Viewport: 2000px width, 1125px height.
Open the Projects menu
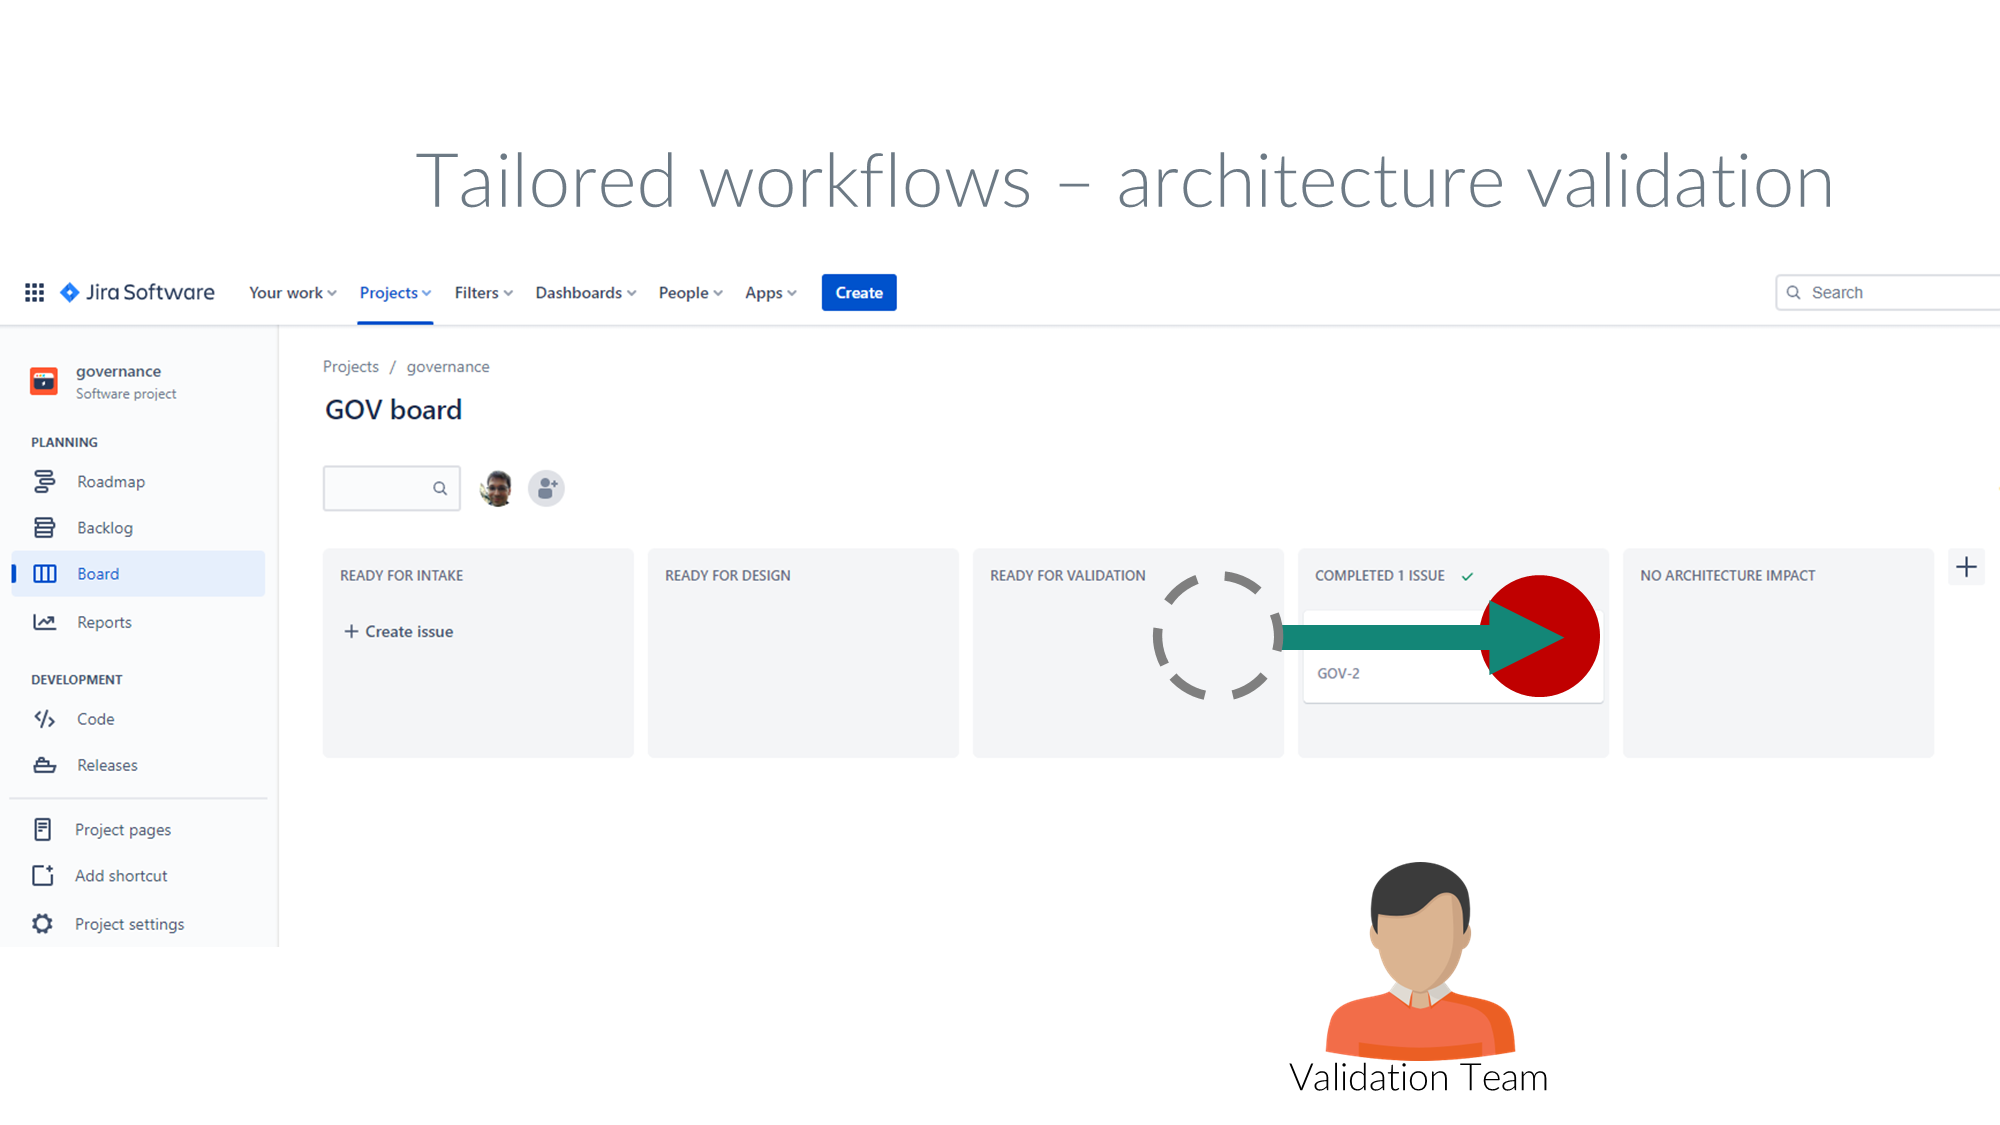tap(395, 293)
